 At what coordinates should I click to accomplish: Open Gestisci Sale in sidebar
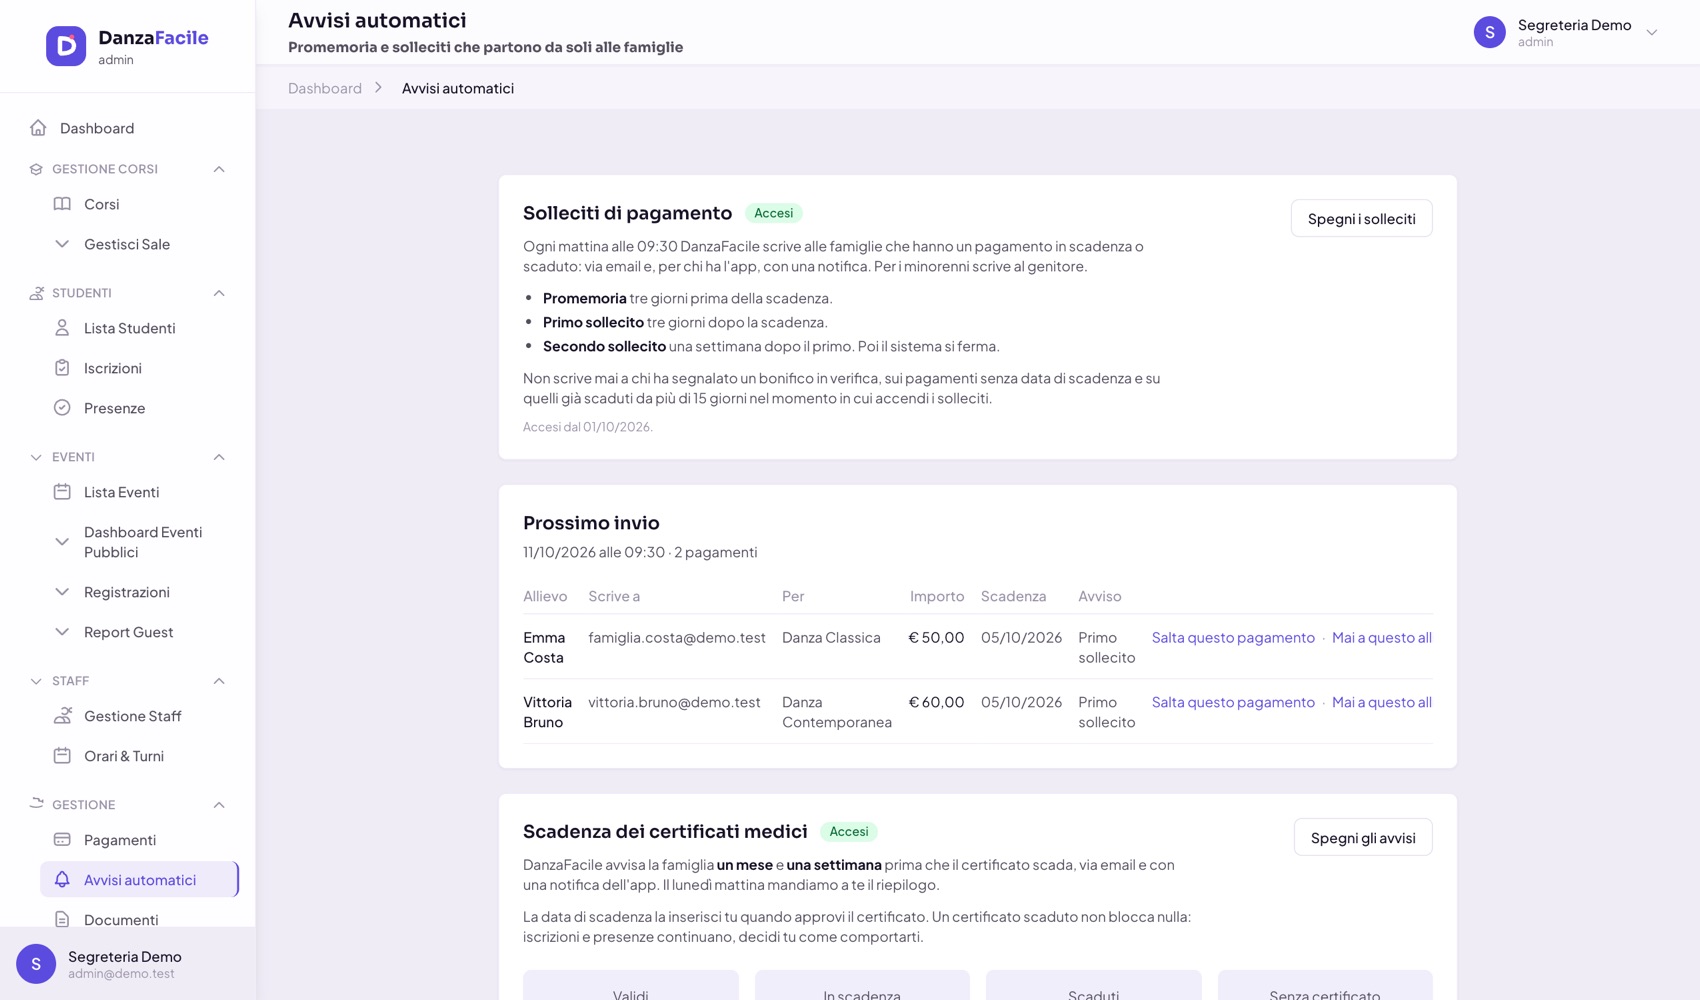pos(140,244)
